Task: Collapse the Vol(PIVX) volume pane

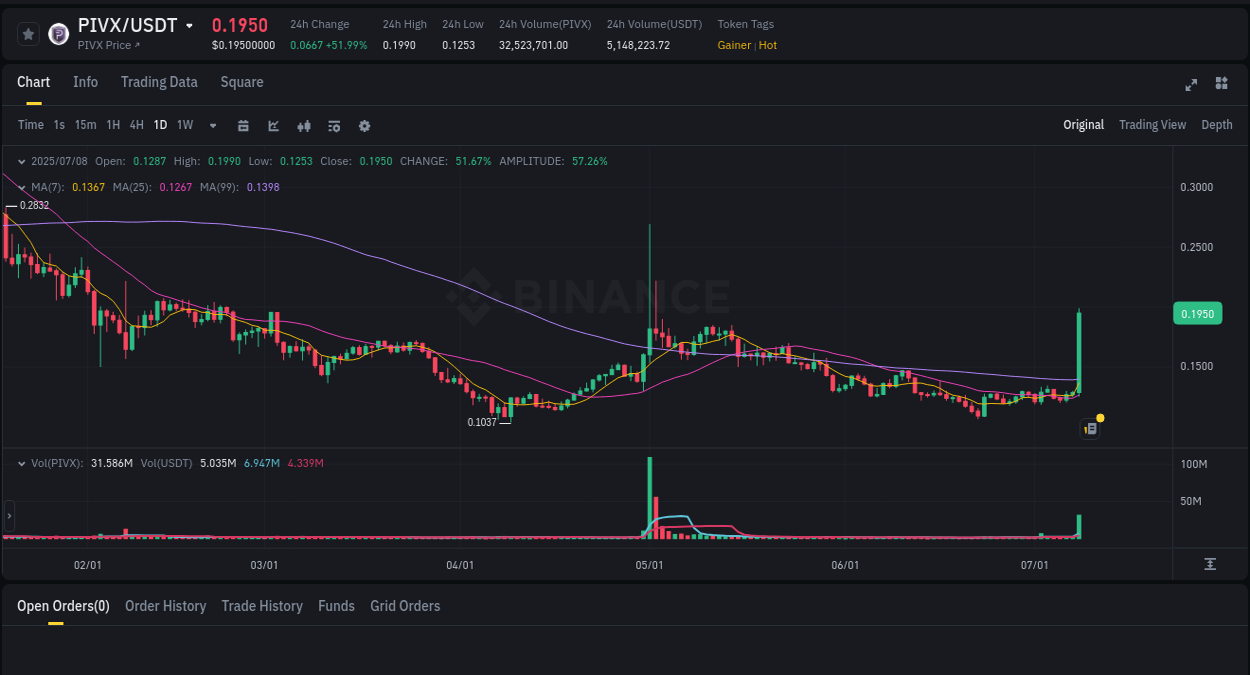Action: (21, 462)
